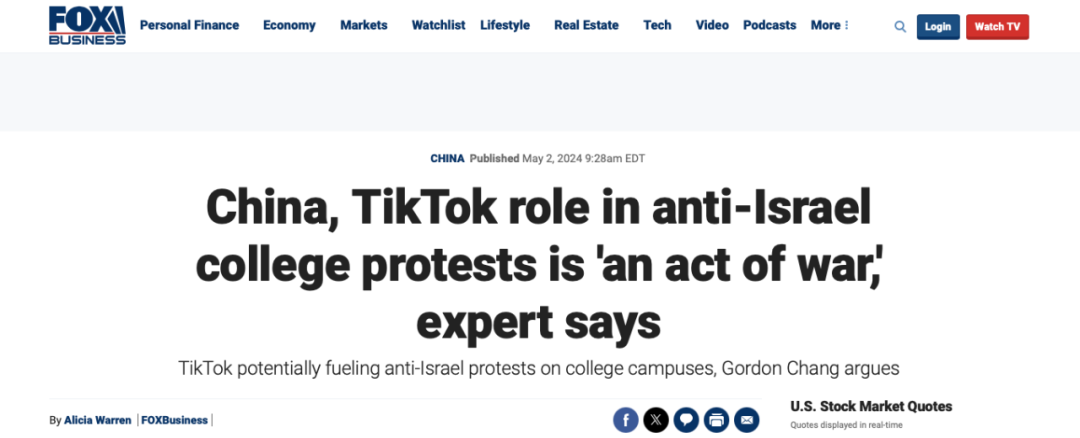Screen dimensions: 1080x438
Task: Open the Tech nav item
Action: tap(657, 25)
